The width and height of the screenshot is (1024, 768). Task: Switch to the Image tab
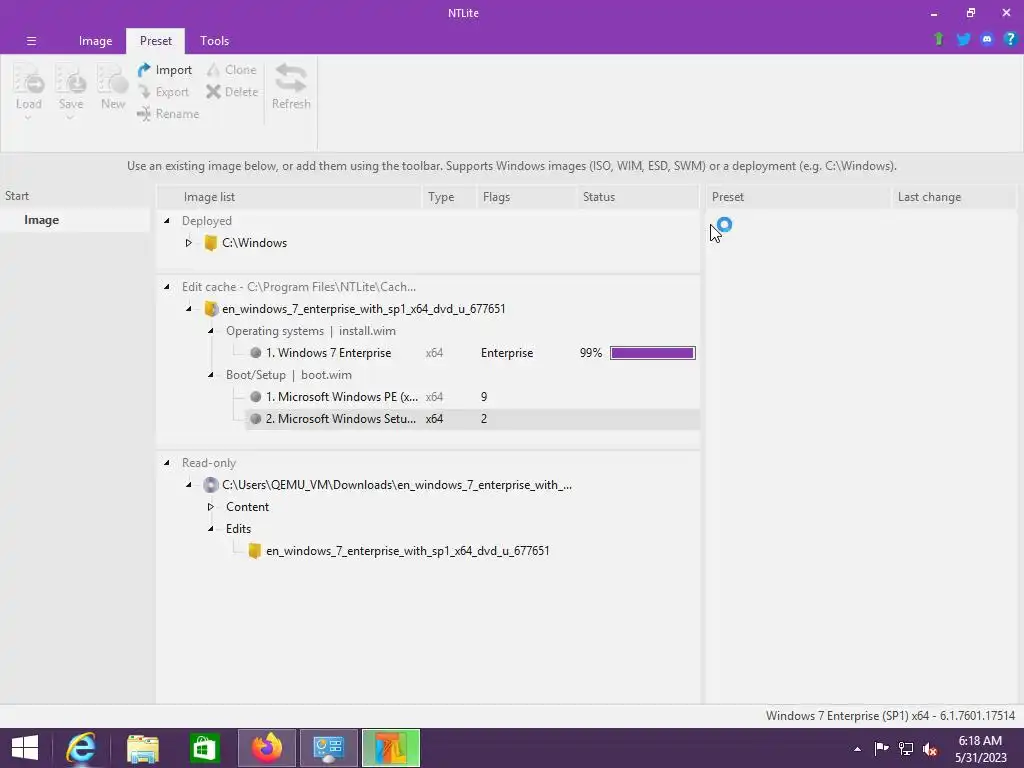pyautogui.click(x=95, y=40)
